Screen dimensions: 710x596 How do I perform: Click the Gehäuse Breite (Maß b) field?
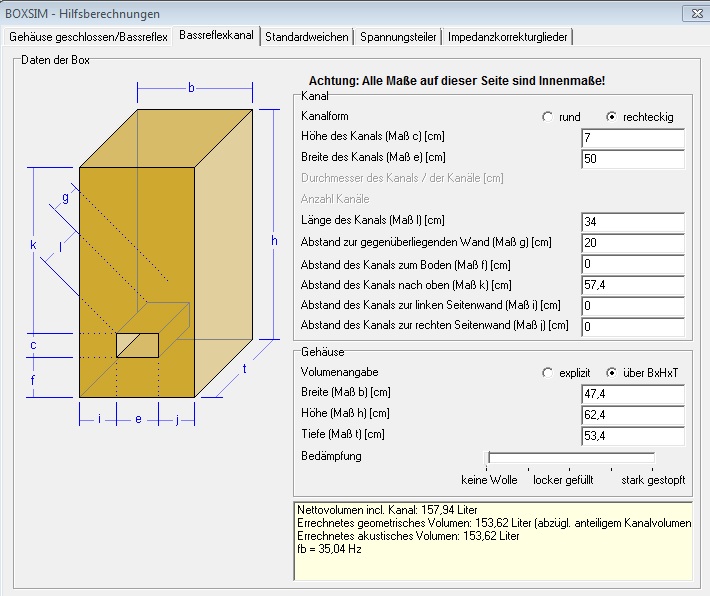coord(632,394)
